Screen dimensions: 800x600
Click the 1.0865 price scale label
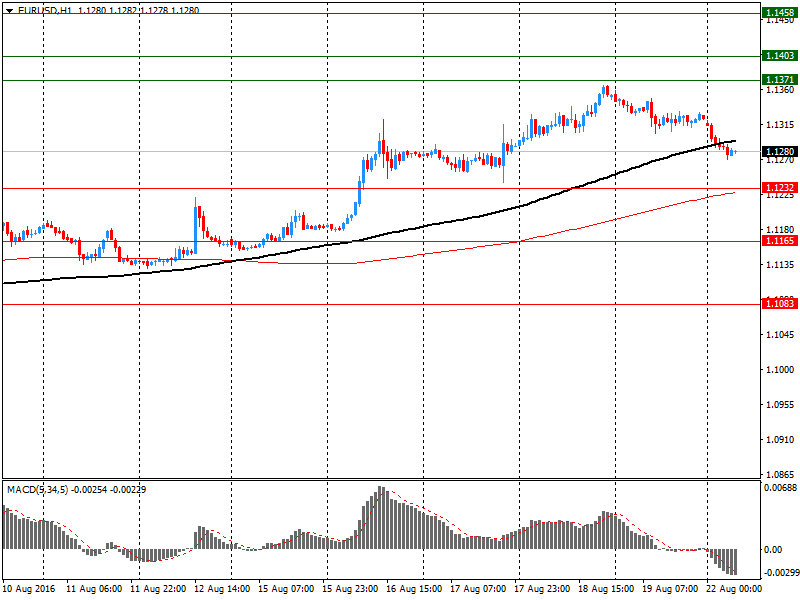[x=780, y=474]
